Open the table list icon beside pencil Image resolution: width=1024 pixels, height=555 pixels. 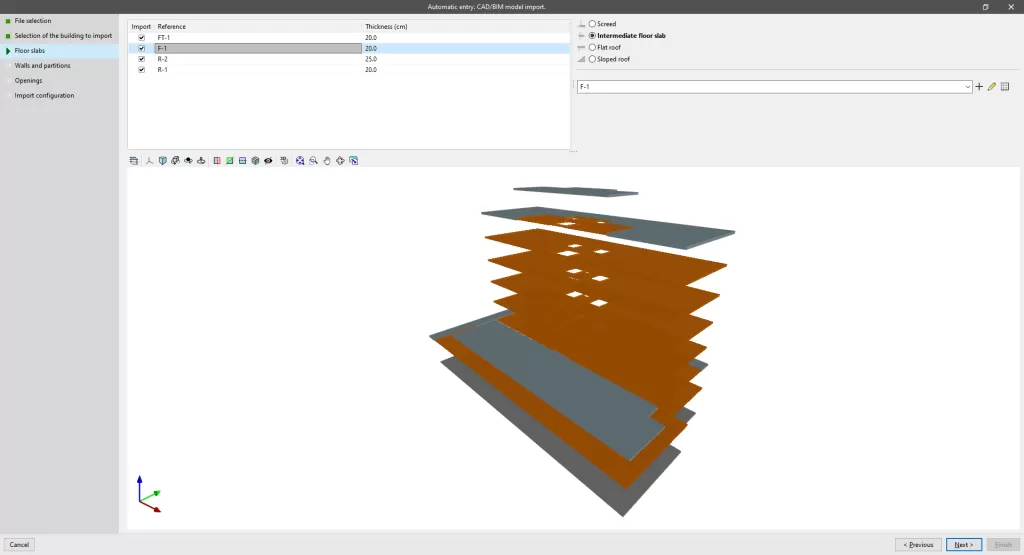tap(1005, 87)
